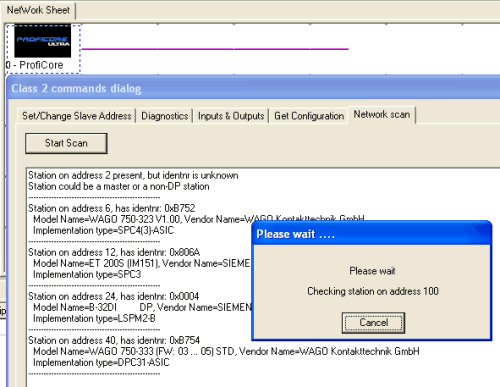
Task: Click Model Name ET 200S (IM151) line
Action: tap(142, 263)
